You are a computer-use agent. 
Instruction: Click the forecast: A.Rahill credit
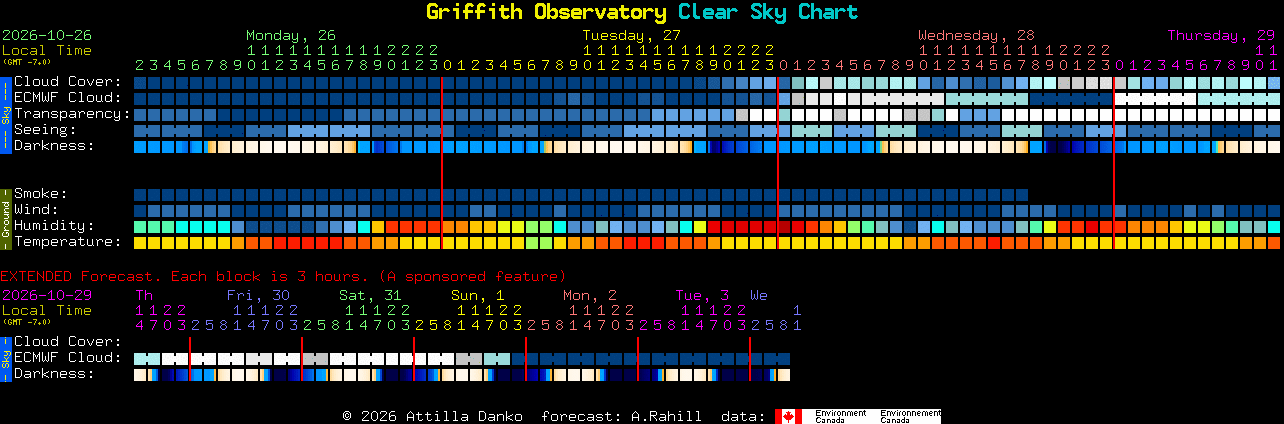621,416
